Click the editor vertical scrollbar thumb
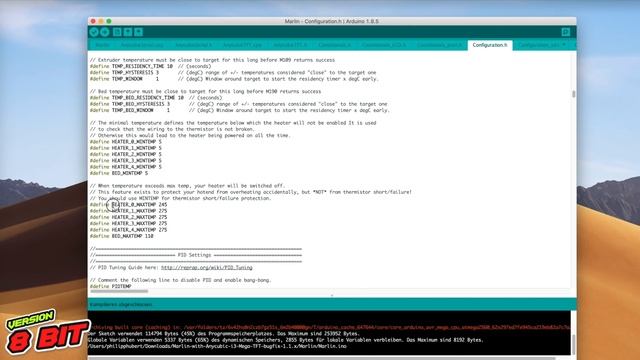 tap(573, 94)
